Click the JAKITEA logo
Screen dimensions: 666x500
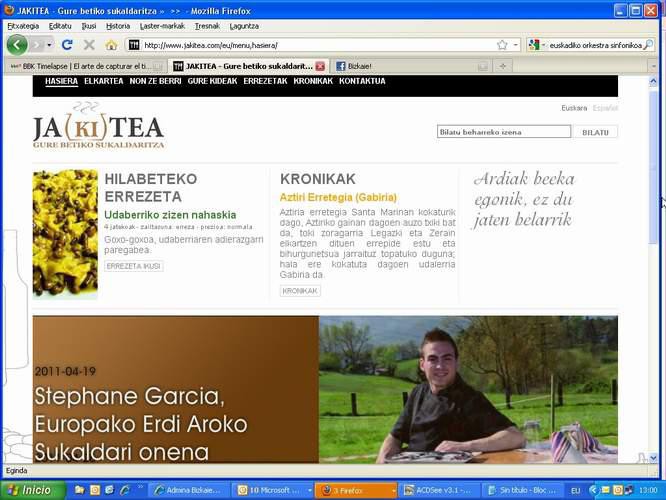click(99, 126)
